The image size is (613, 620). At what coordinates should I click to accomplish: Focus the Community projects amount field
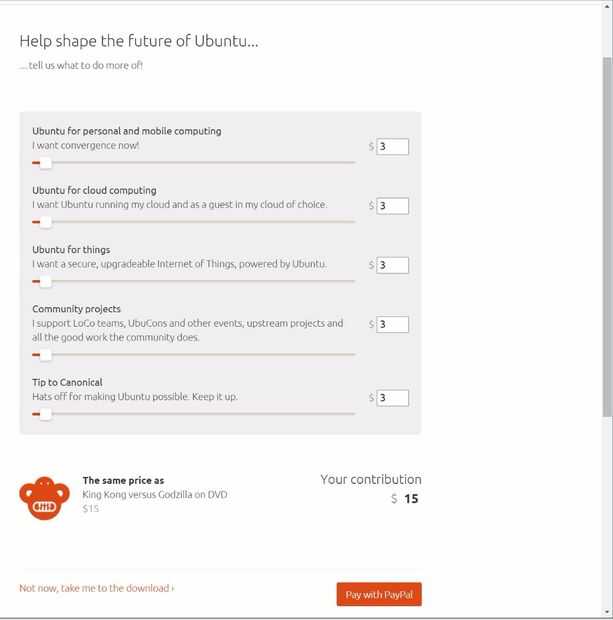click(x=393, y=324)
